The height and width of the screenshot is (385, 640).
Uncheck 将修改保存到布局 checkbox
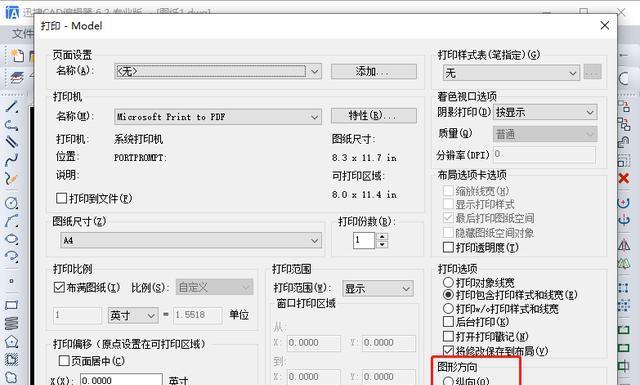448,350
